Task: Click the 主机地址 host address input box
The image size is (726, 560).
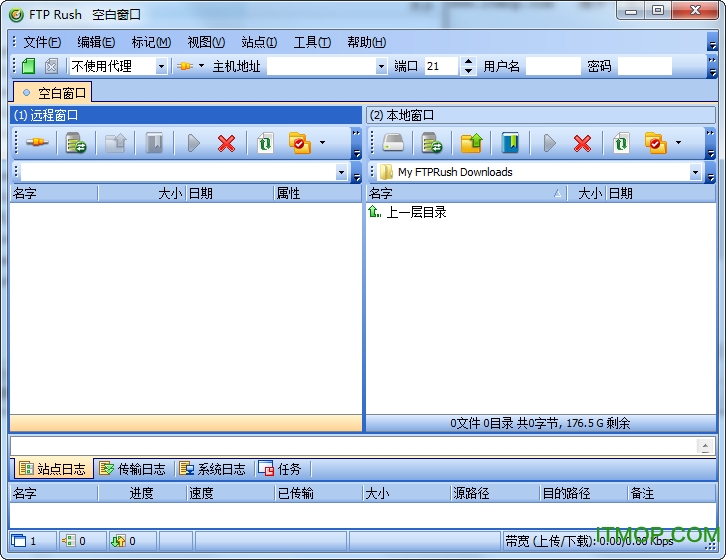Action: tap(322, 66)
